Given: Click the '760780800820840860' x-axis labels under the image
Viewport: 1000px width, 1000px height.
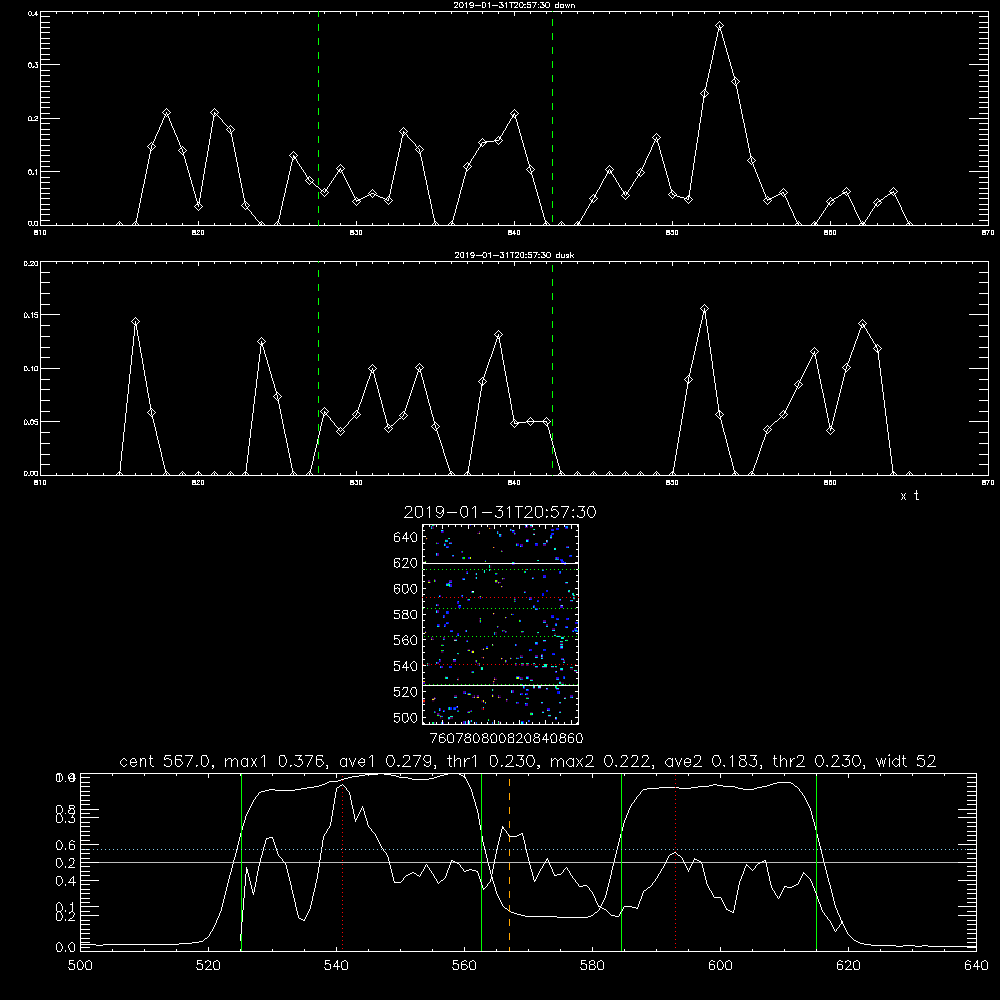Looking at the screenshot, I should (x=506, y=738).
